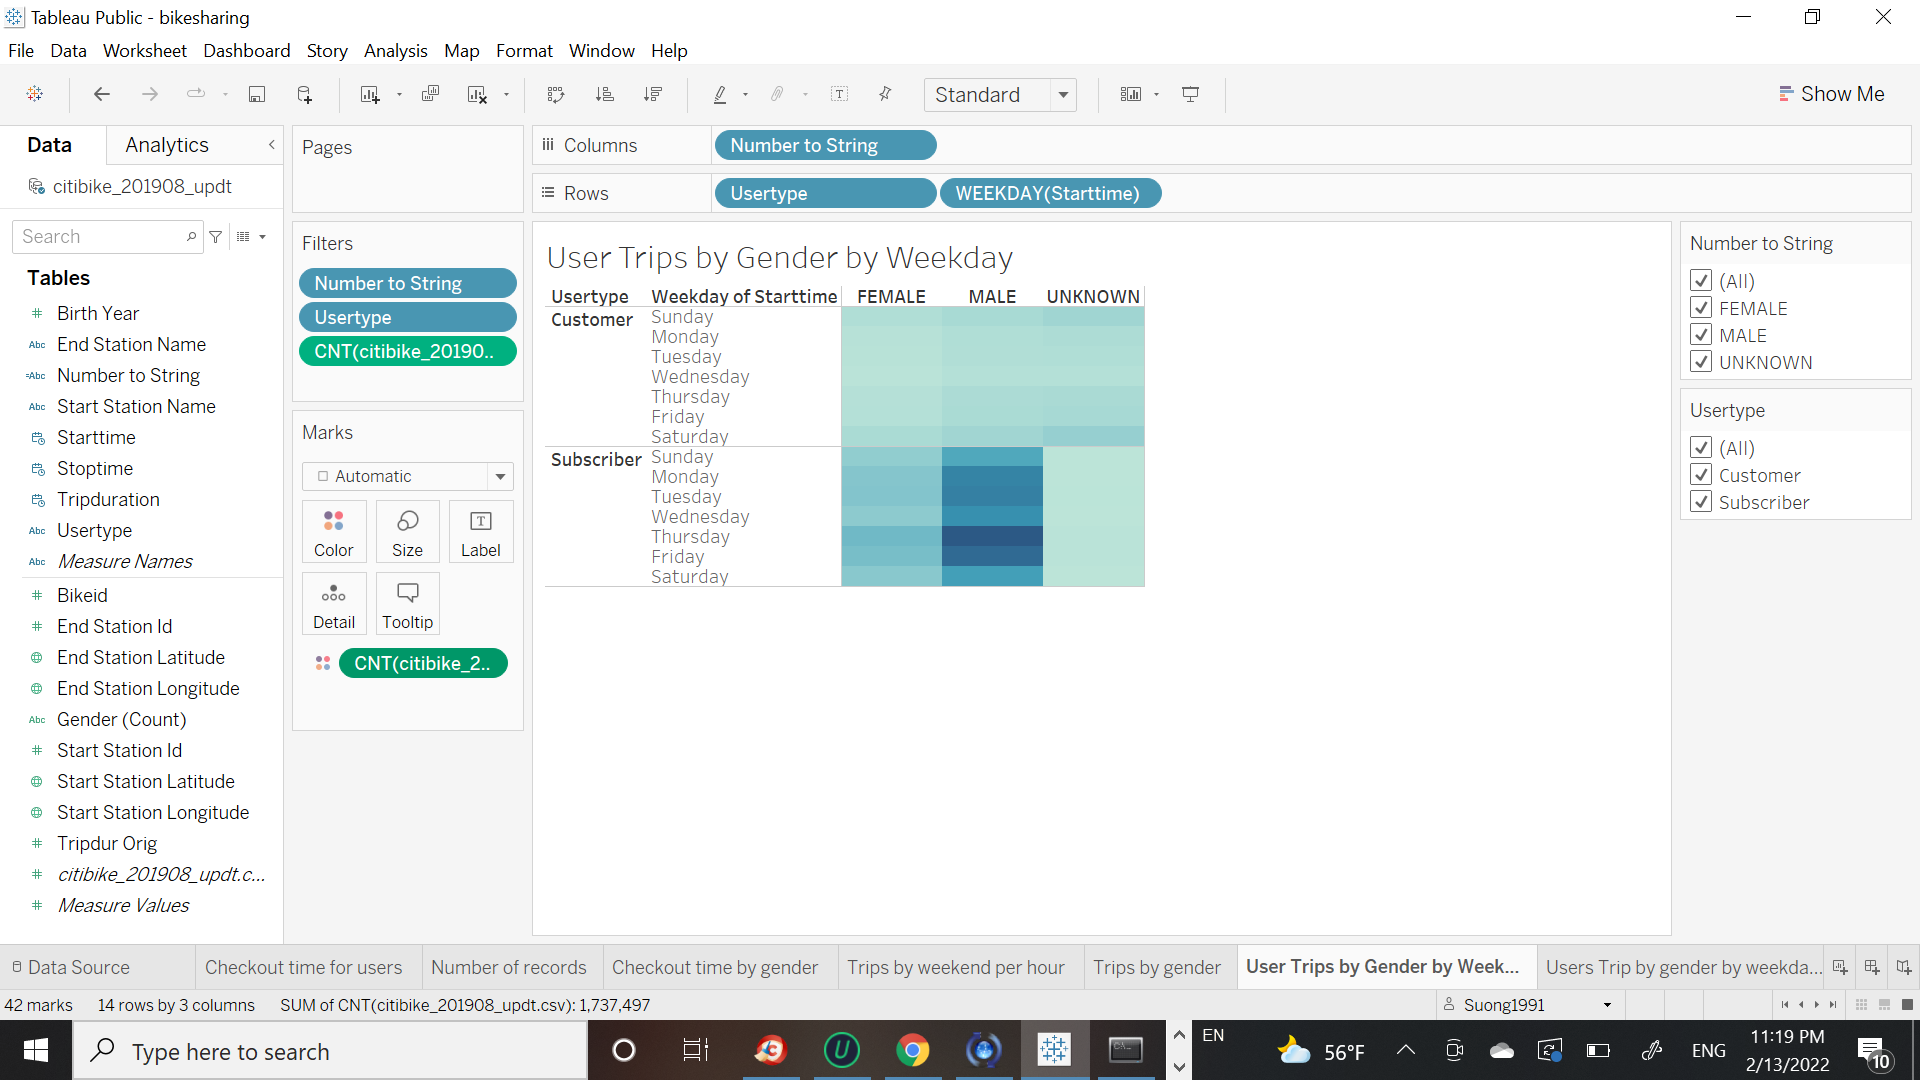Click Subscriber Thursday MALE heatmap cell
Image resolution: width=1920 pixels, height=1080 pixels.
click(x=992, y=536)
